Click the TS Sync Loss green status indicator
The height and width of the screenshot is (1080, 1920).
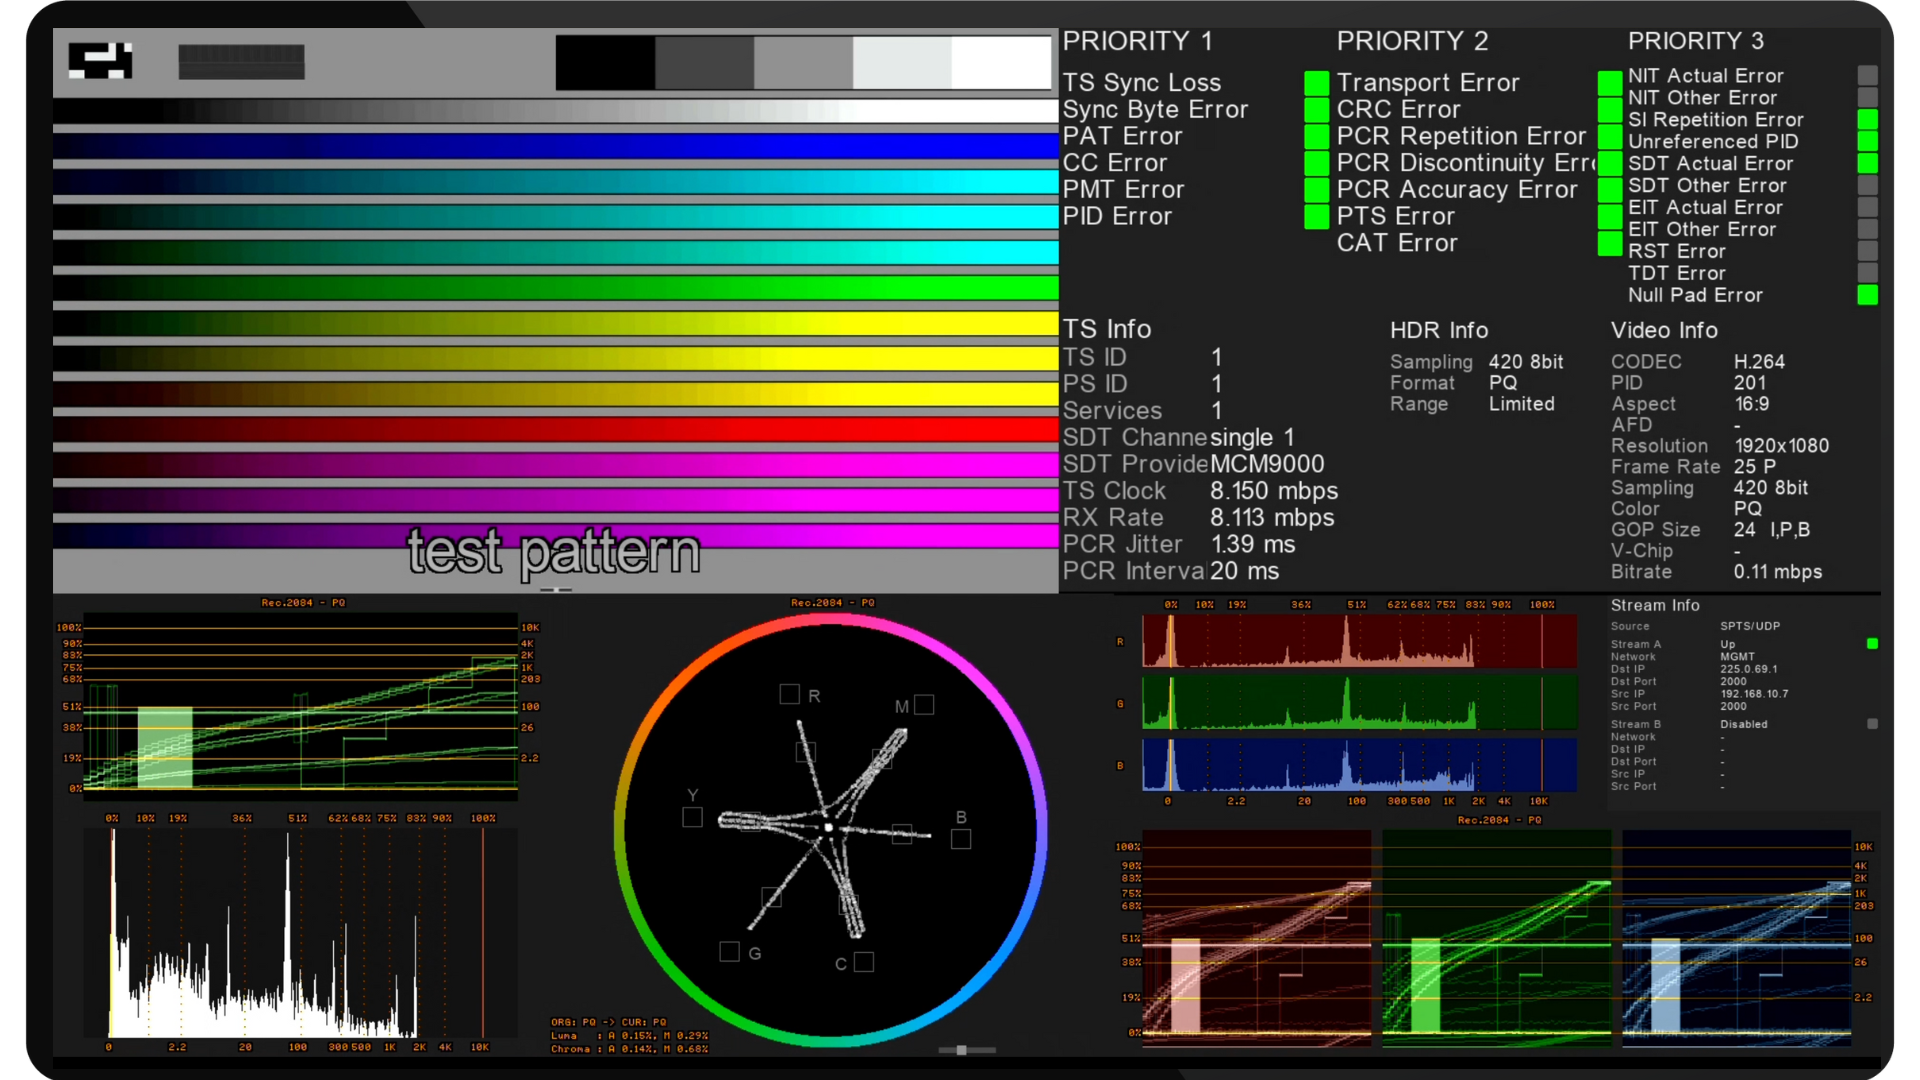pyautogui.click(x=1316, y=82)
